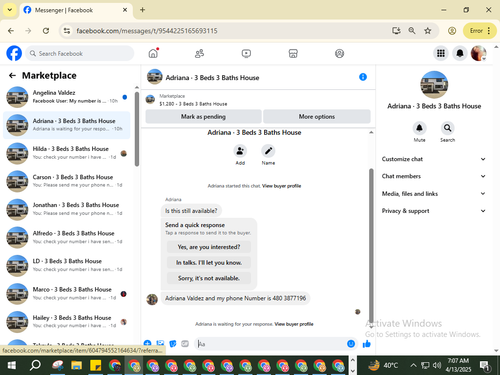Open the Friends icon in top navigation
This screenshot has width=500, height=375.
(199, 53)
